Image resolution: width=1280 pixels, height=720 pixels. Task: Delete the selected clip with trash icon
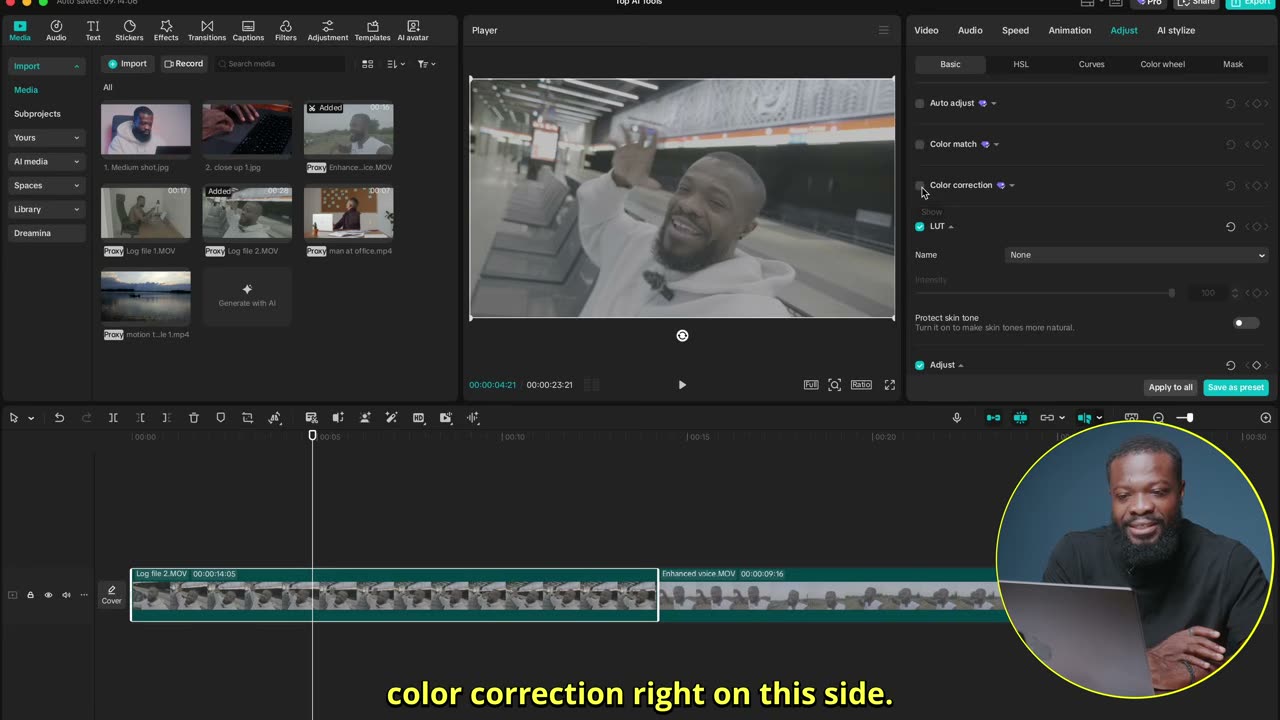194,418
